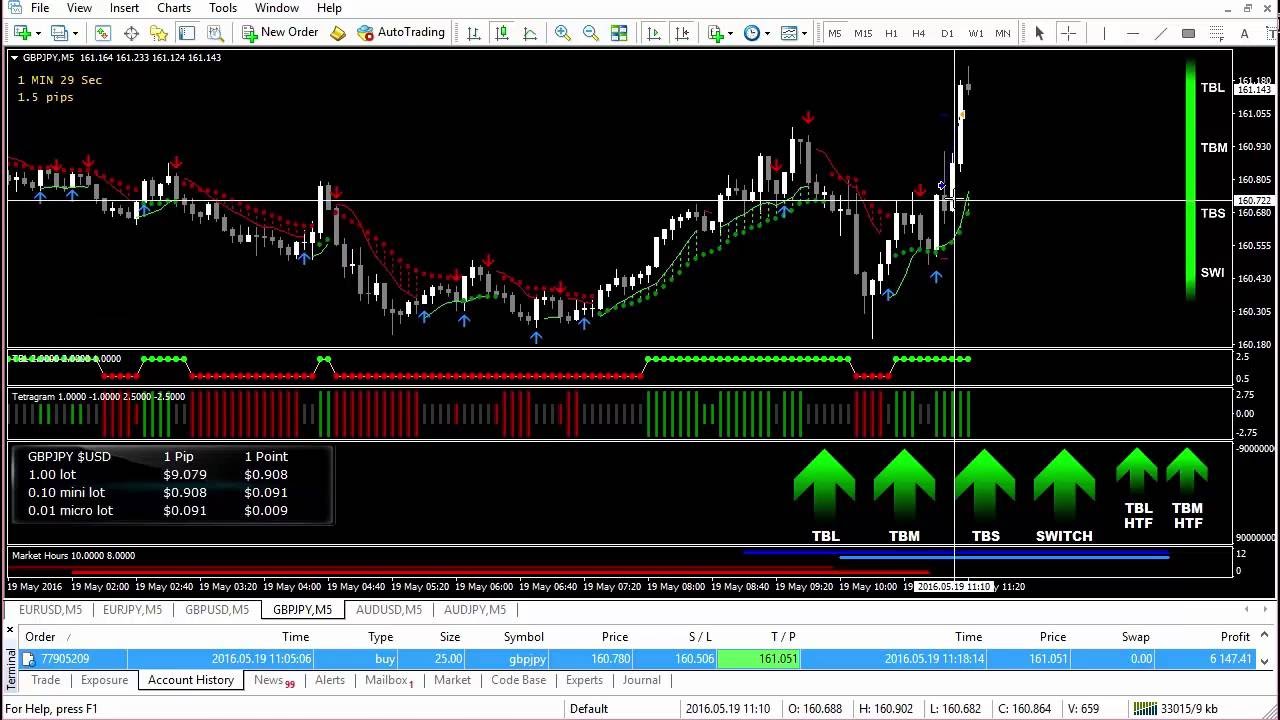Click the New Order button
Image resolution: width=1280 pixels, height=720 pixels.
(x=280, y=33)
